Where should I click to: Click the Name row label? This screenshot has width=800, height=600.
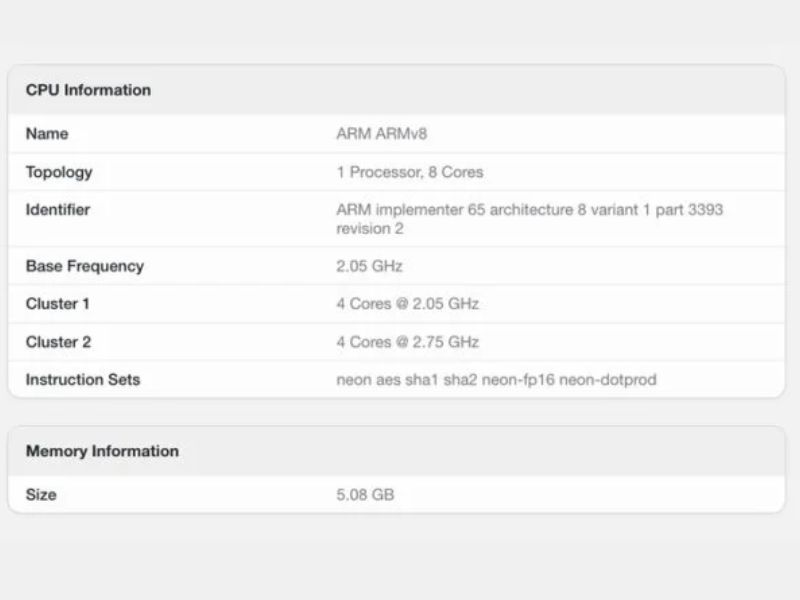49,133
